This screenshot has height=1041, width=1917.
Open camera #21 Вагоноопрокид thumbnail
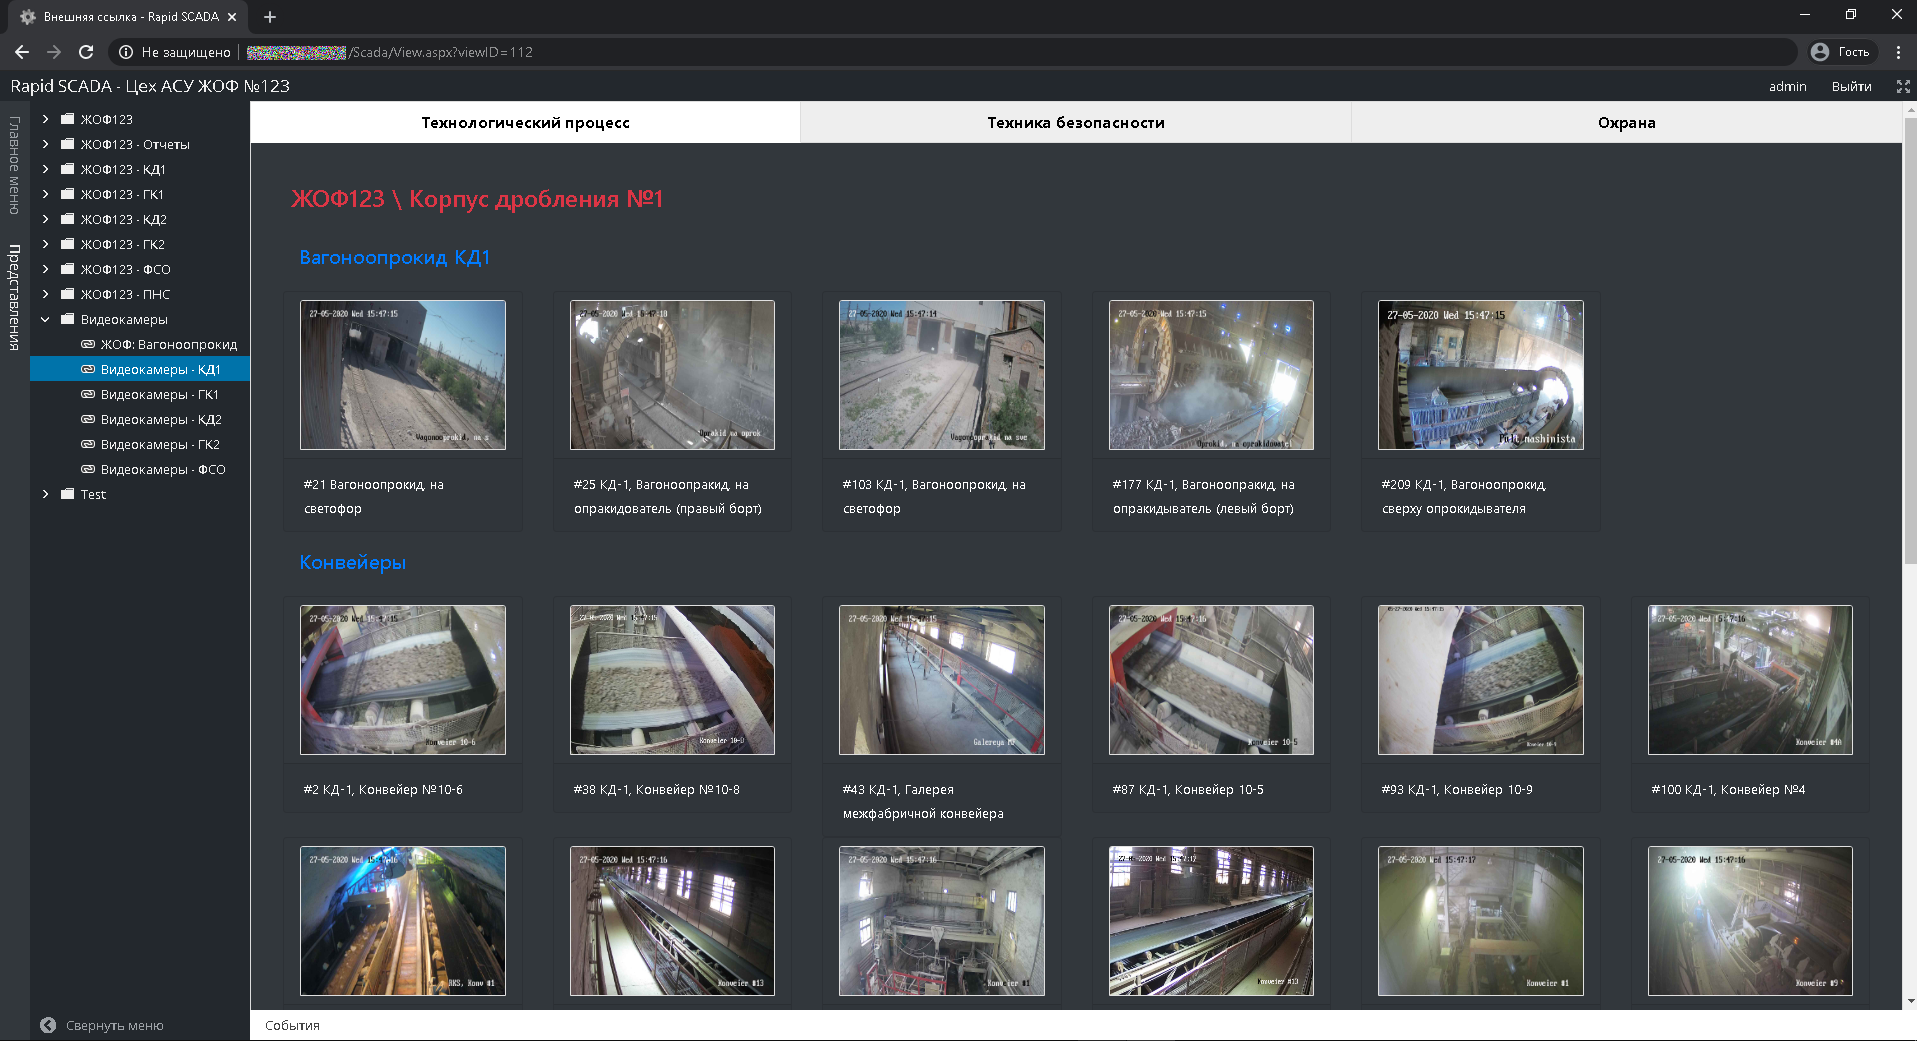(x=403, y=375)
